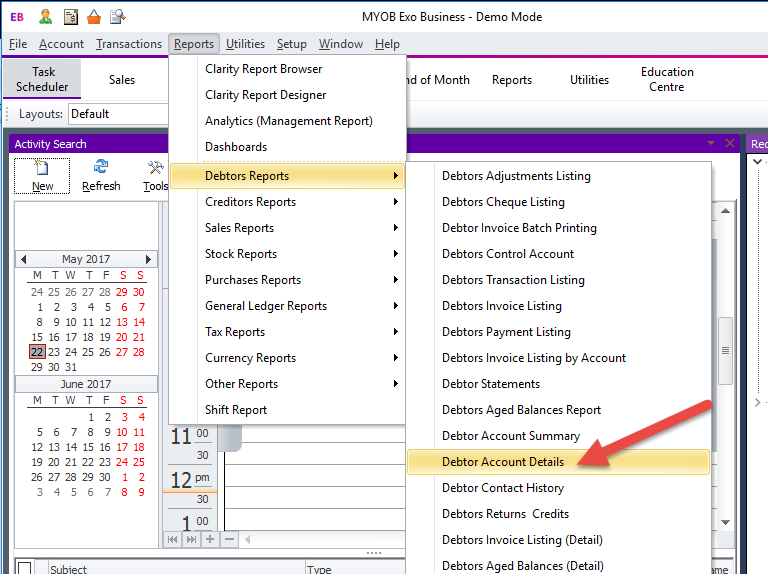
Task: Select Clarity Report Designer
Action: tap(287, 95)
